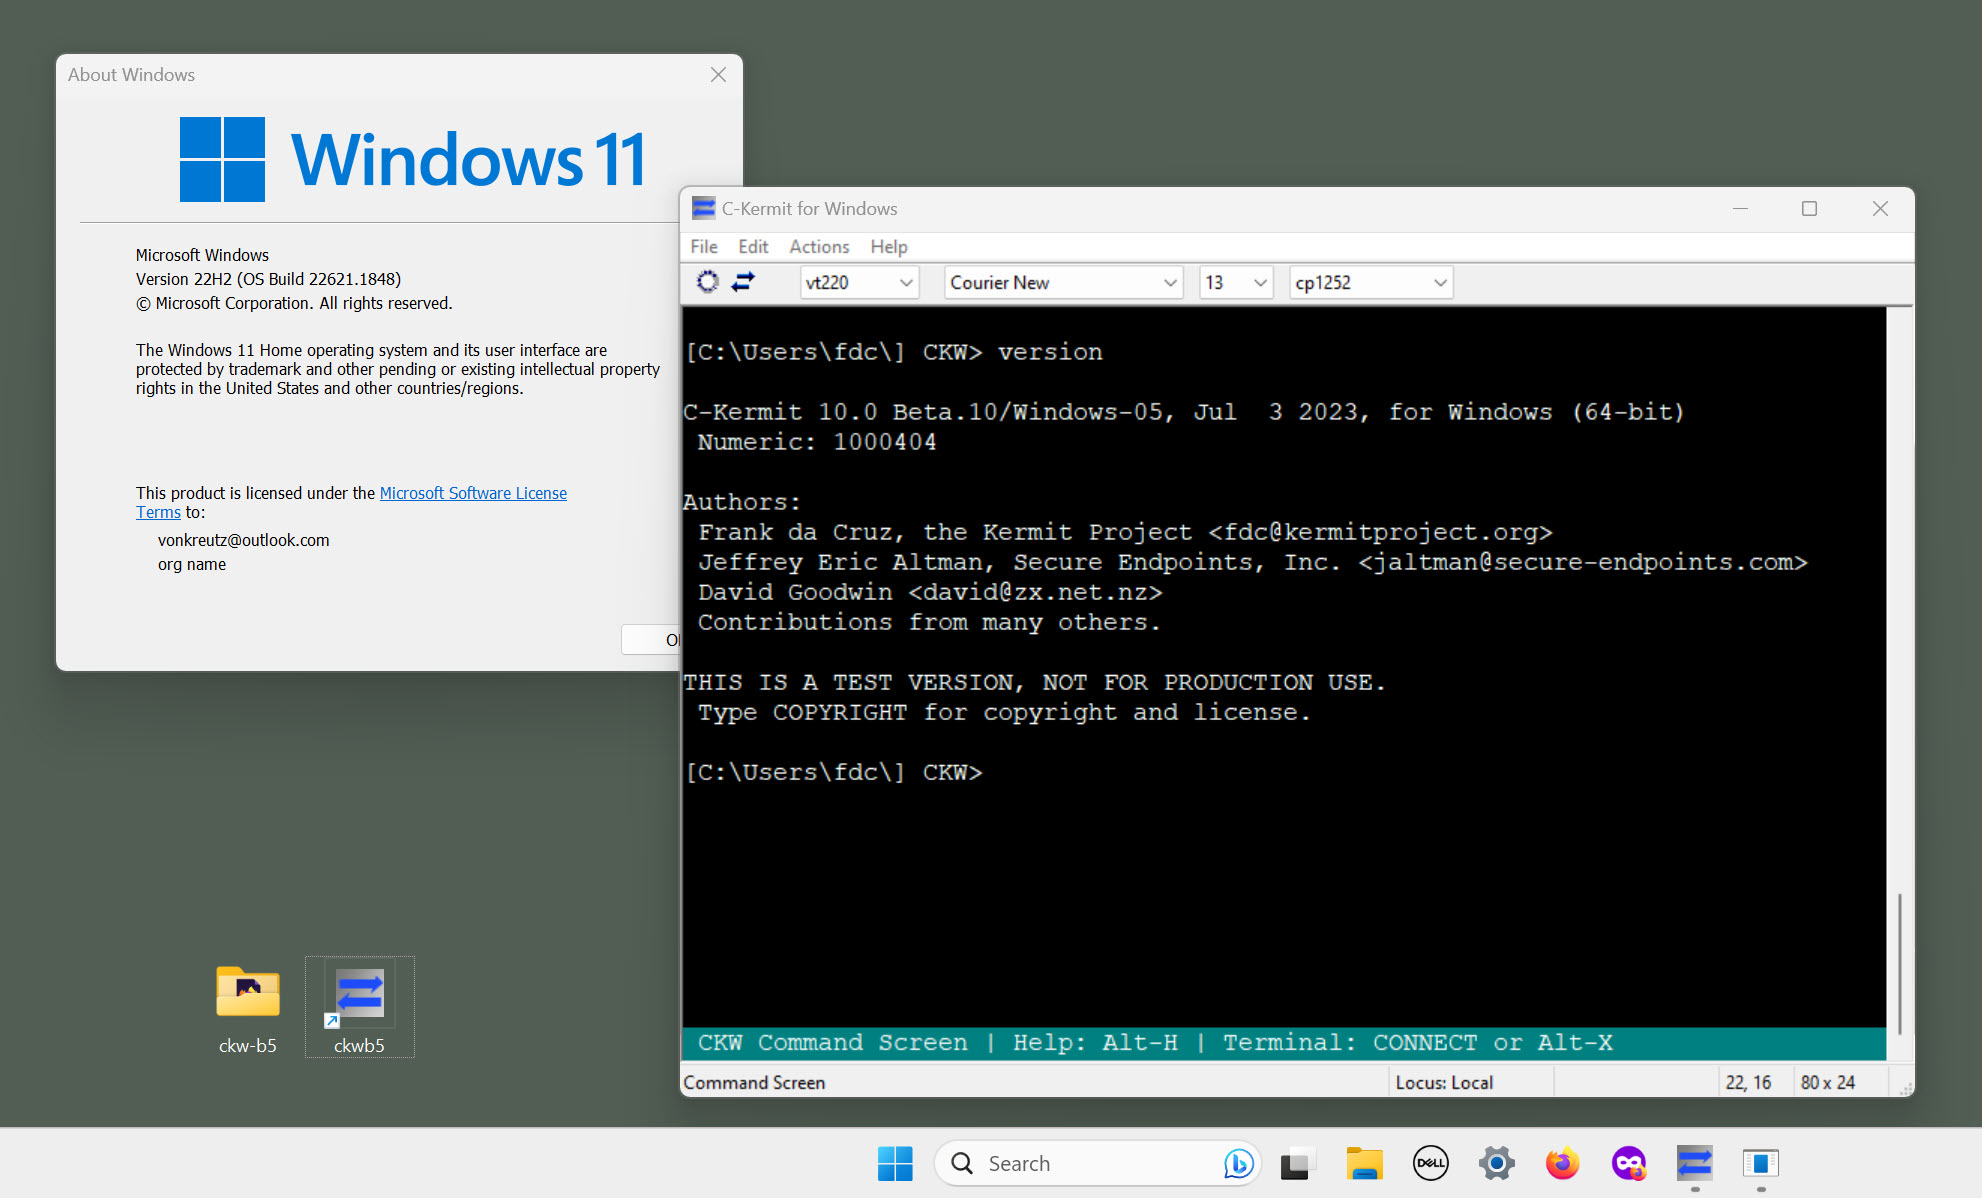This screenshot has height=1198, width=1982.
Task: Open Settings gear in taskbar
Action: pos(1496,1163)
